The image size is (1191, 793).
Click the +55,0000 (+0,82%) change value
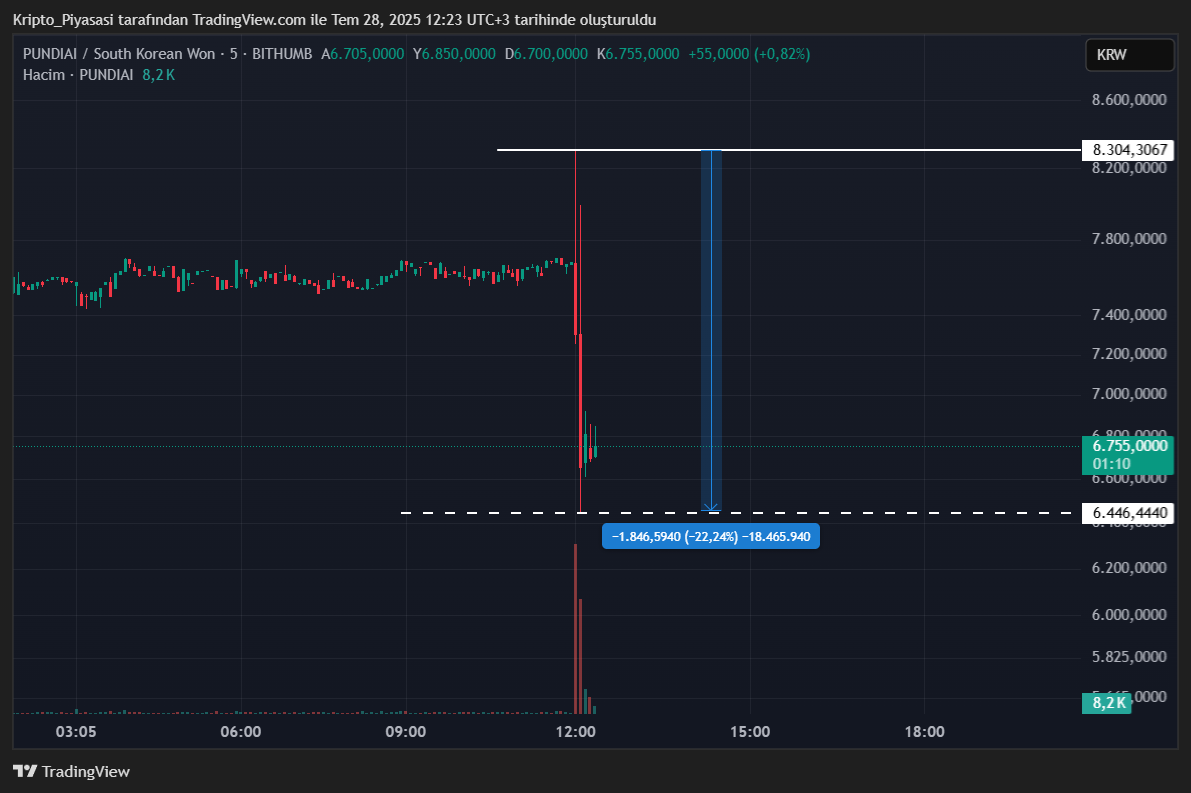point(749,54)
